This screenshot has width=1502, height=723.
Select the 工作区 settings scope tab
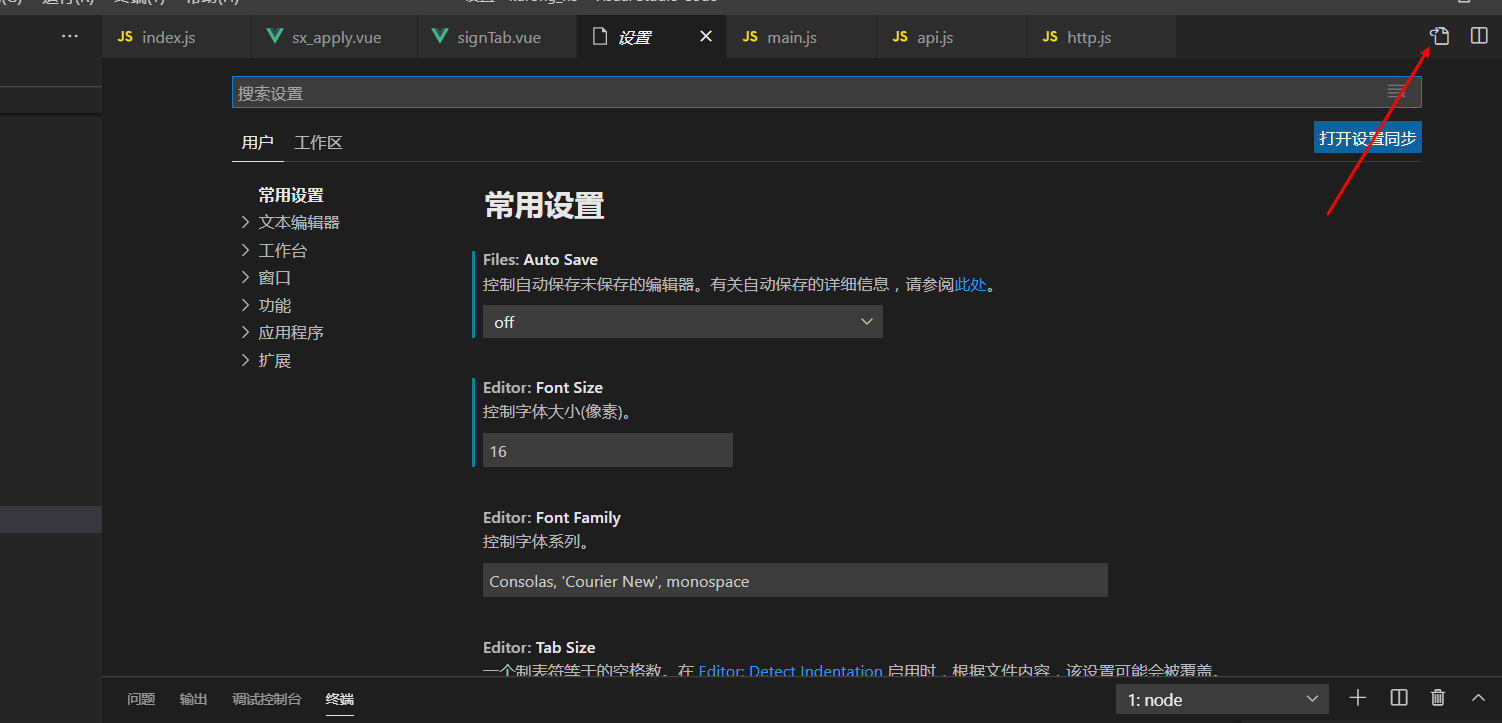pyautogui.click(x=318, y=143)
